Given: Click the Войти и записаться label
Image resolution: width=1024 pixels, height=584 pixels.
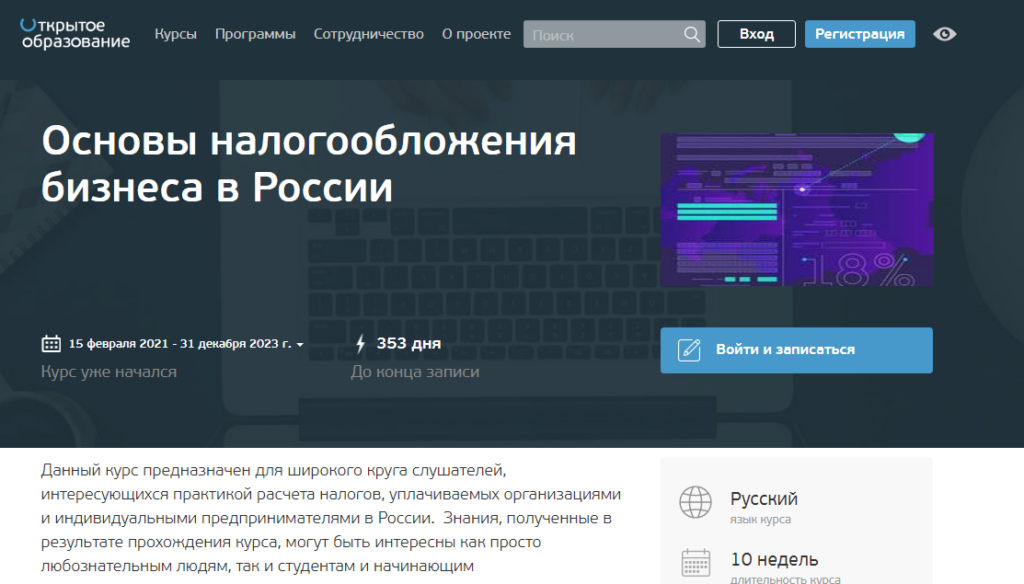Looking at the screenshot, I should [x=785, y=350].
